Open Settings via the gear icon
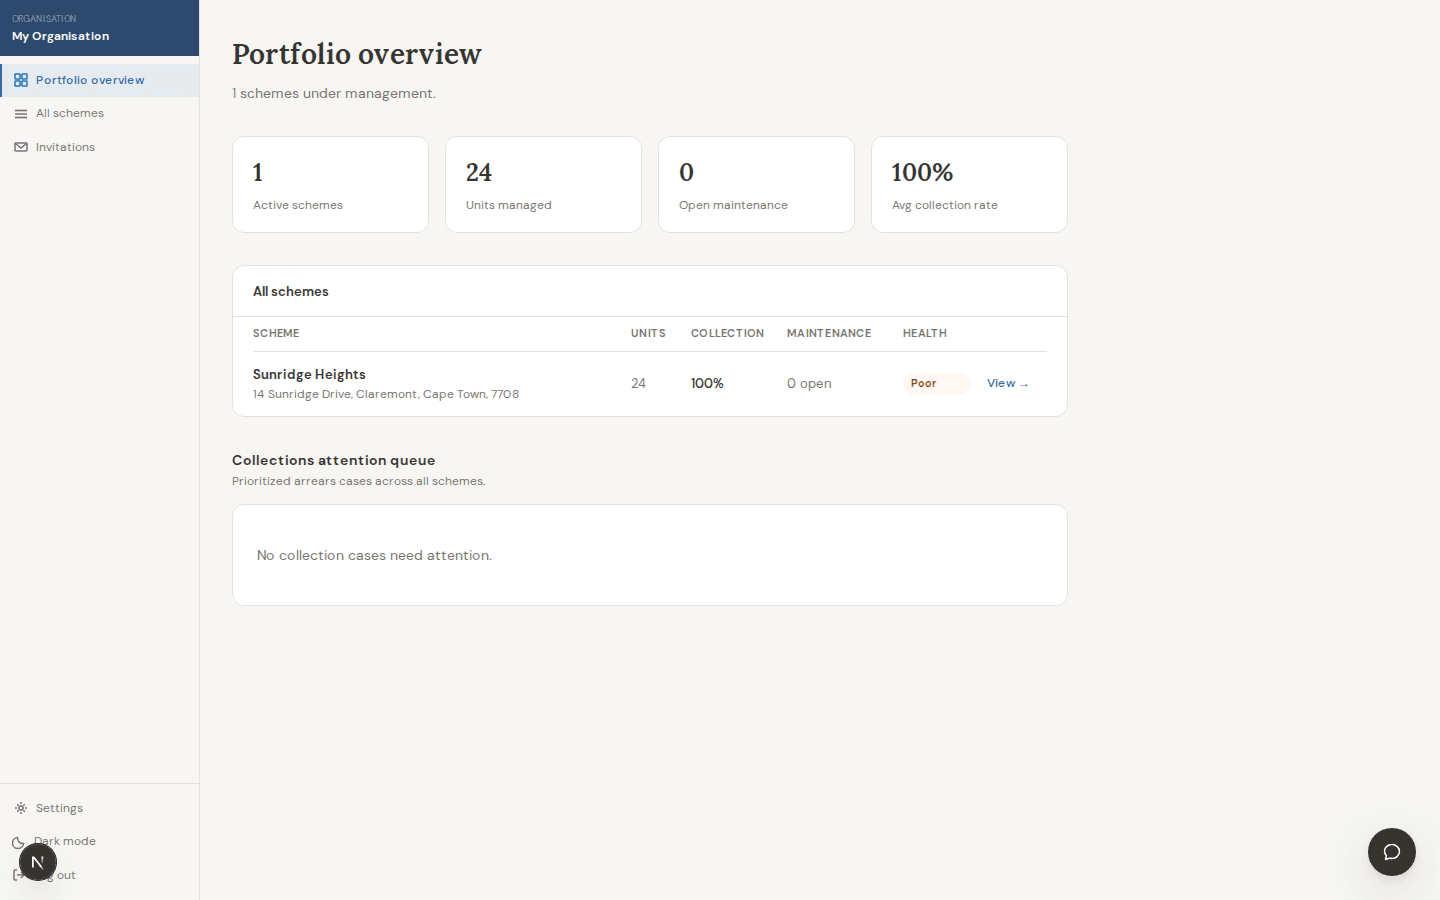This screenshot has width=1440, height=900. click(21, 808)
